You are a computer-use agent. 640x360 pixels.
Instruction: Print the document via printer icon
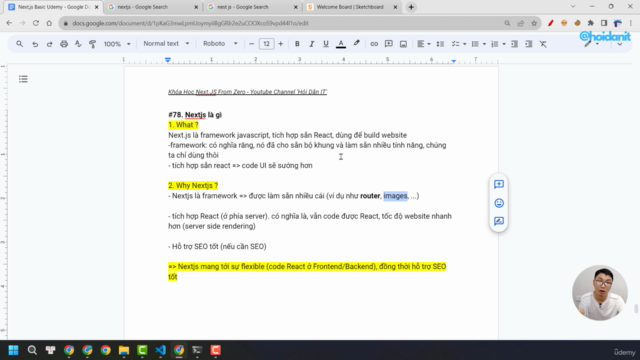64,44
